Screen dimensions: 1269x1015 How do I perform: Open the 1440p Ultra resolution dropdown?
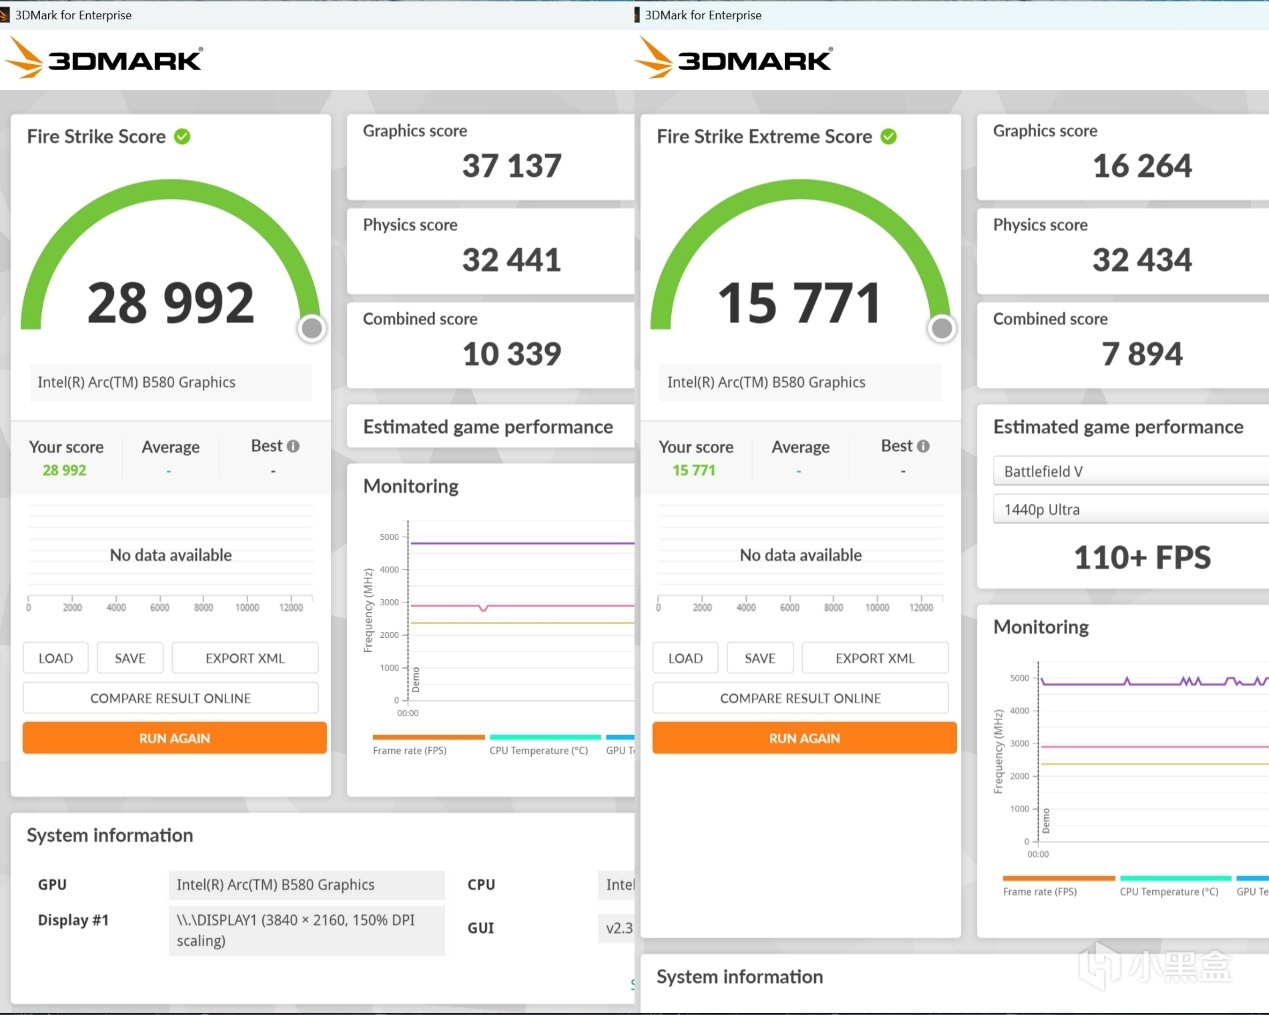coord(1131,509)
